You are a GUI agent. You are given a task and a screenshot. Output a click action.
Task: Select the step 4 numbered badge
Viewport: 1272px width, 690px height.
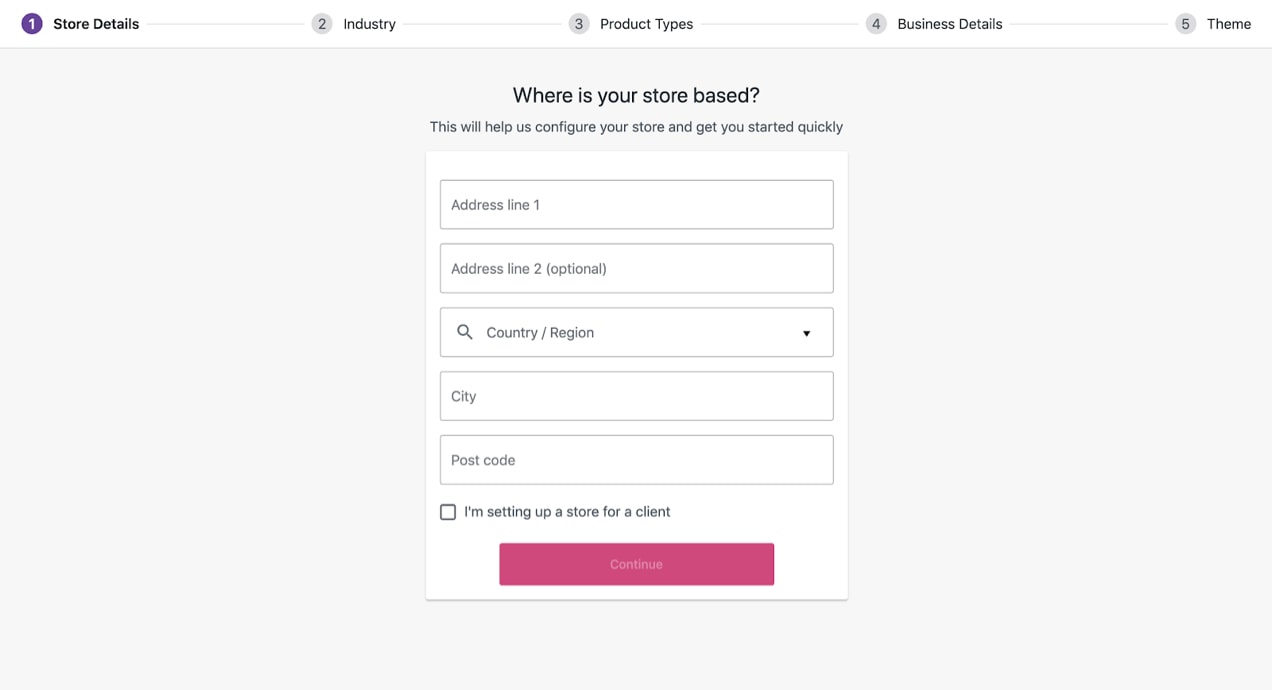pos(876,22)
